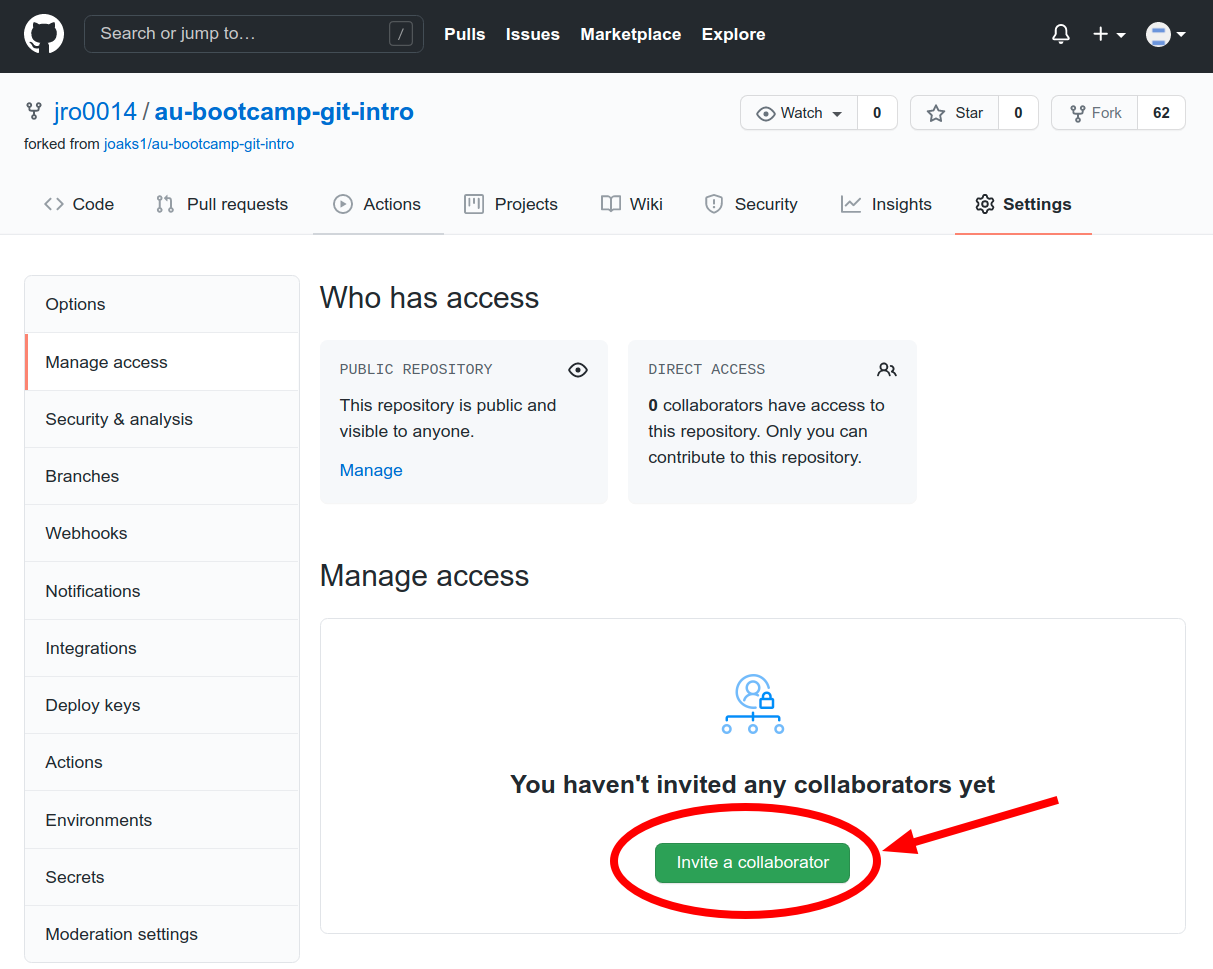
Task: Open Notifications in the settings sidebar
Action: [x=162, y=591]
